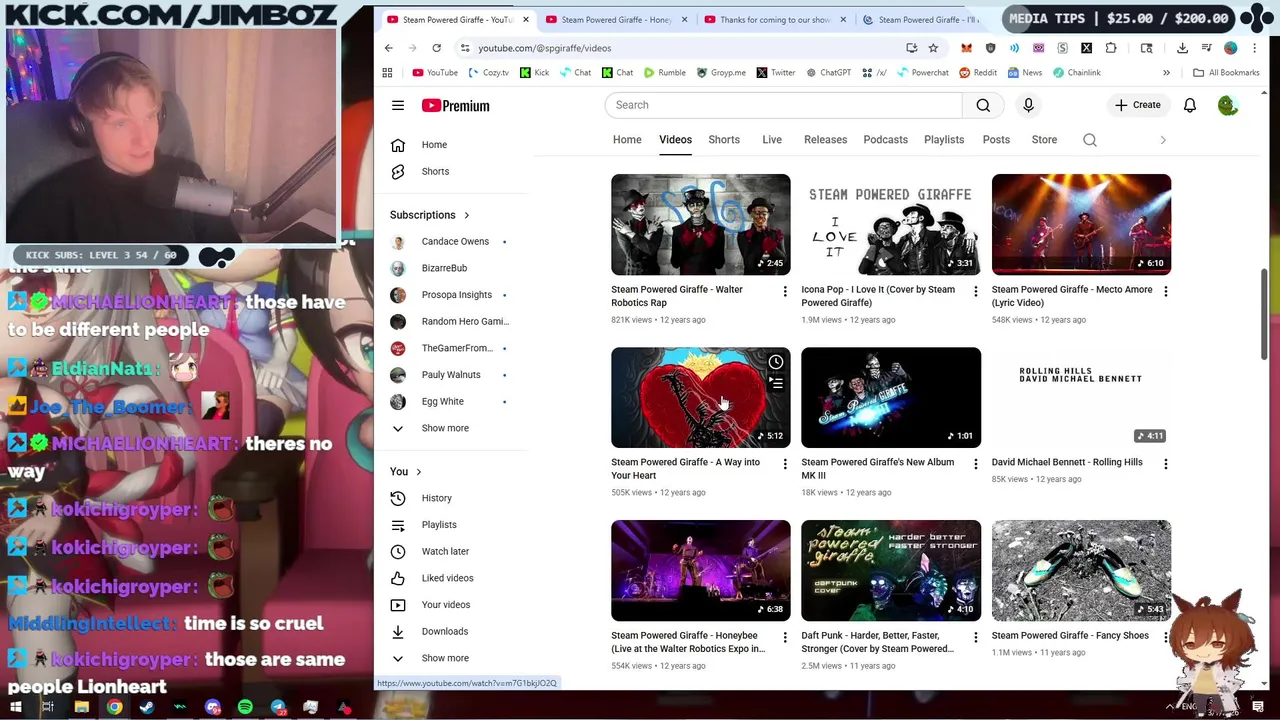Open History in the sidebar

436,498
